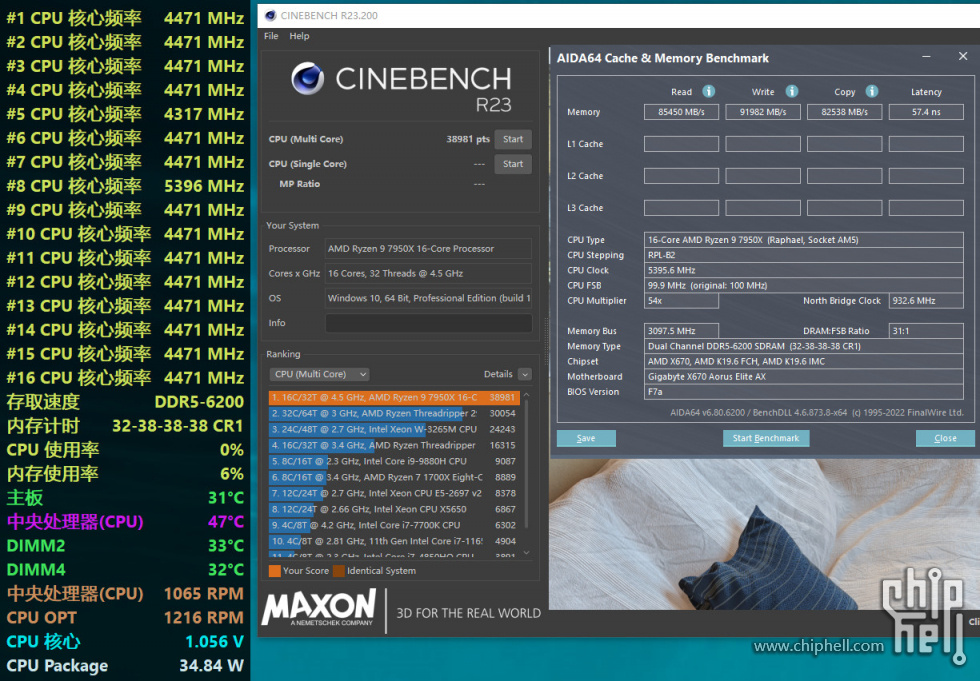Viewport: 980px width, 681px height.
Task: Select ranking row 6 Ryzen 7 1700X
Action: click(394, 477)
